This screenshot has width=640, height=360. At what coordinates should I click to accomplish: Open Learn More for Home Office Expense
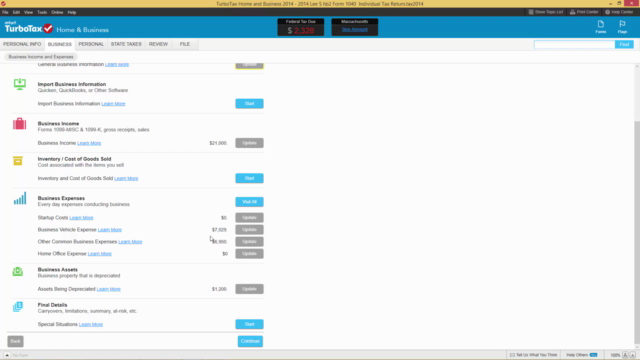point(100,253)
